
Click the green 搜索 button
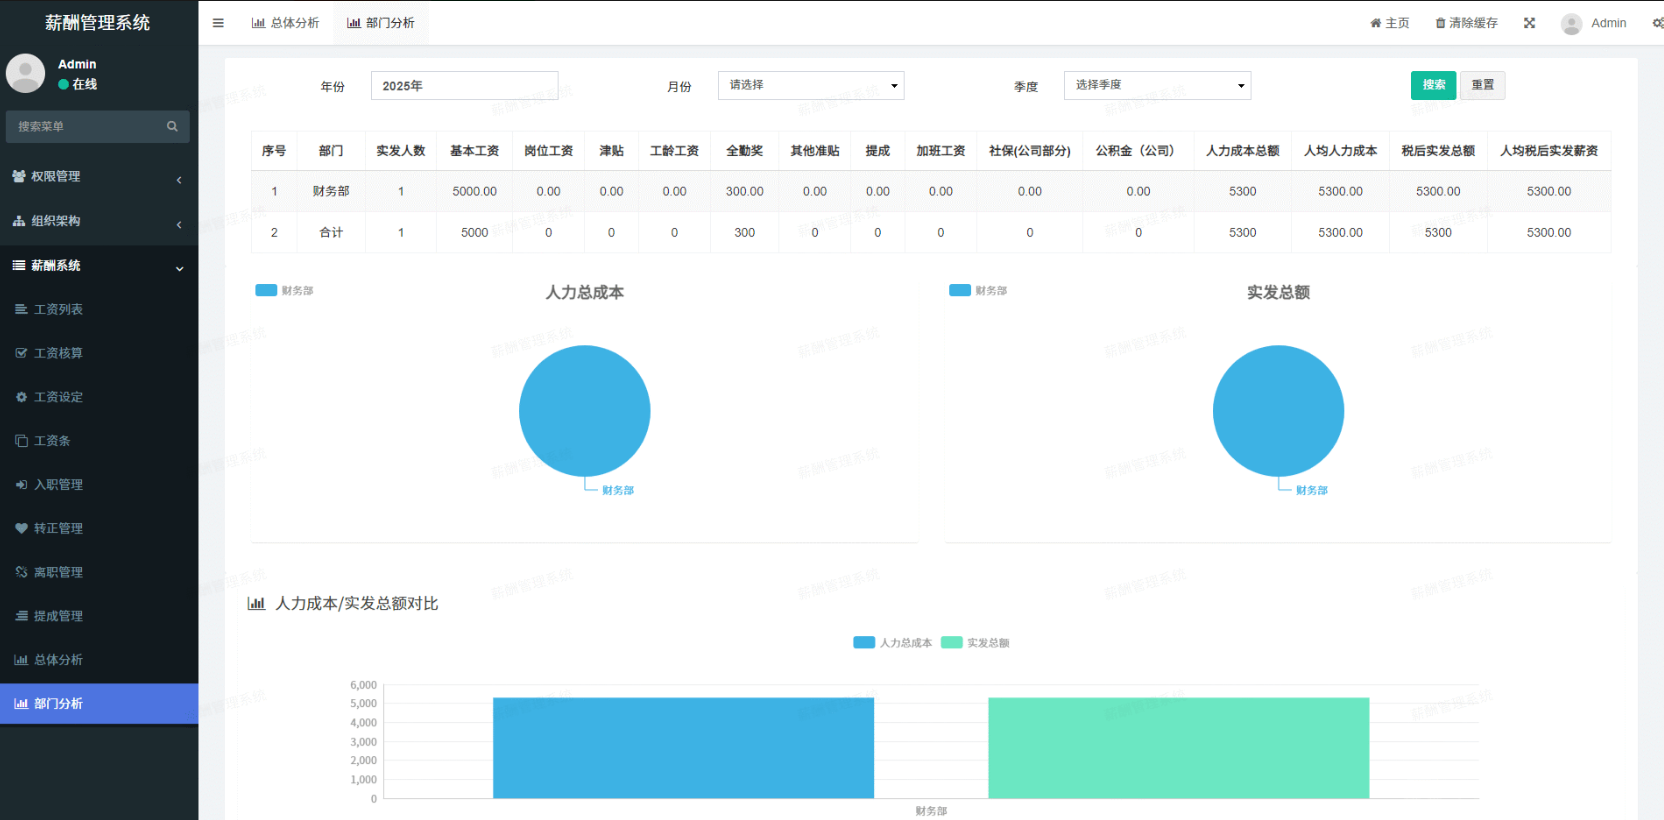coord(1433,85)
